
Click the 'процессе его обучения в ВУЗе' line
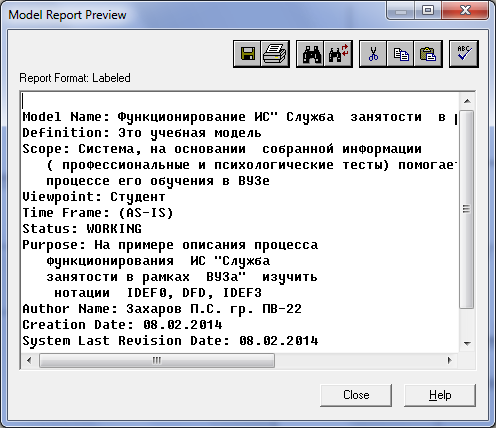point(158,181)
